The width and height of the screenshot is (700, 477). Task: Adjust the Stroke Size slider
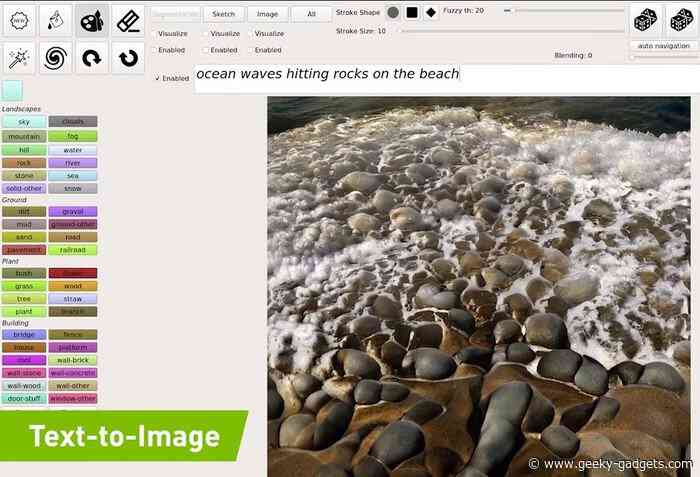[x=512, y=31]
